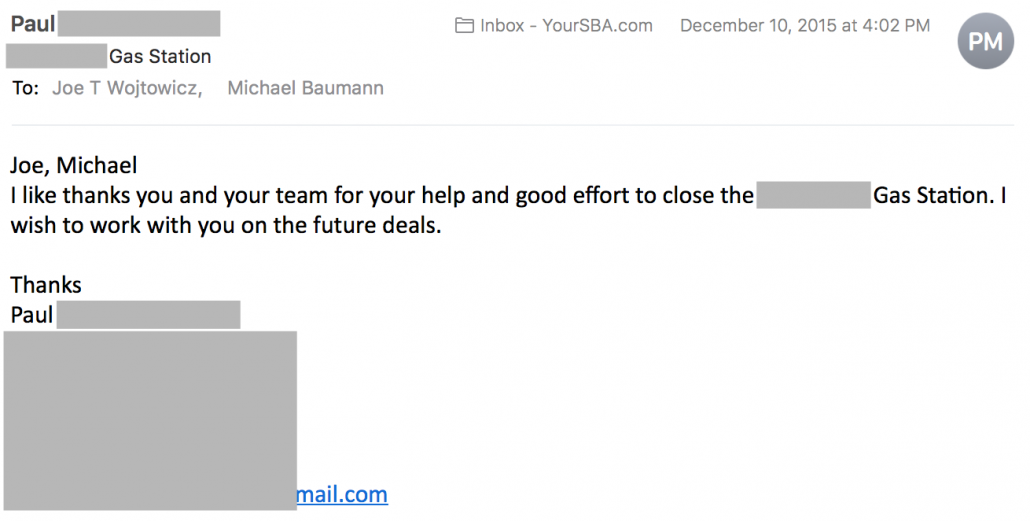Select recipient Michael Baumann
This screenshot has width=1030, height=521.
point(305,88)
